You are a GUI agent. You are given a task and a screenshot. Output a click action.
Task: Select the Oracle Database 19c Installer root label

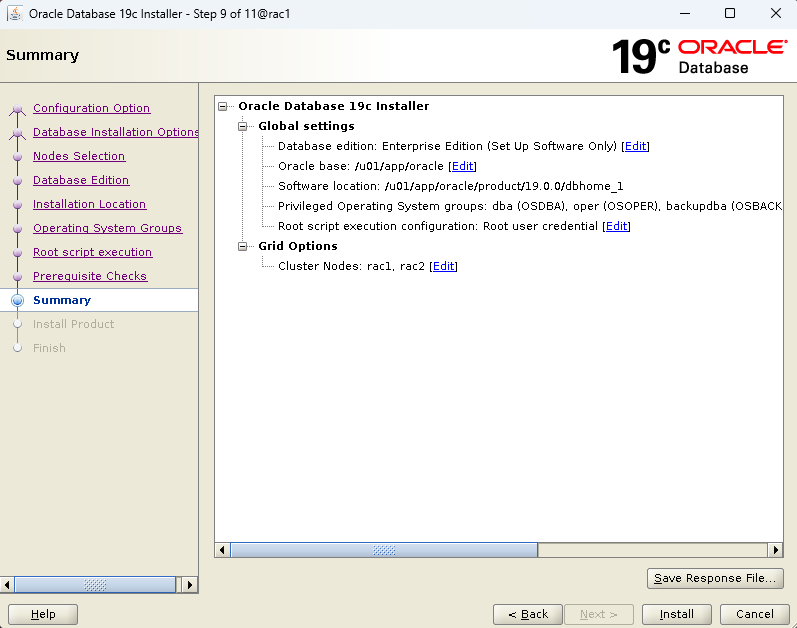[x=333, y=106]
